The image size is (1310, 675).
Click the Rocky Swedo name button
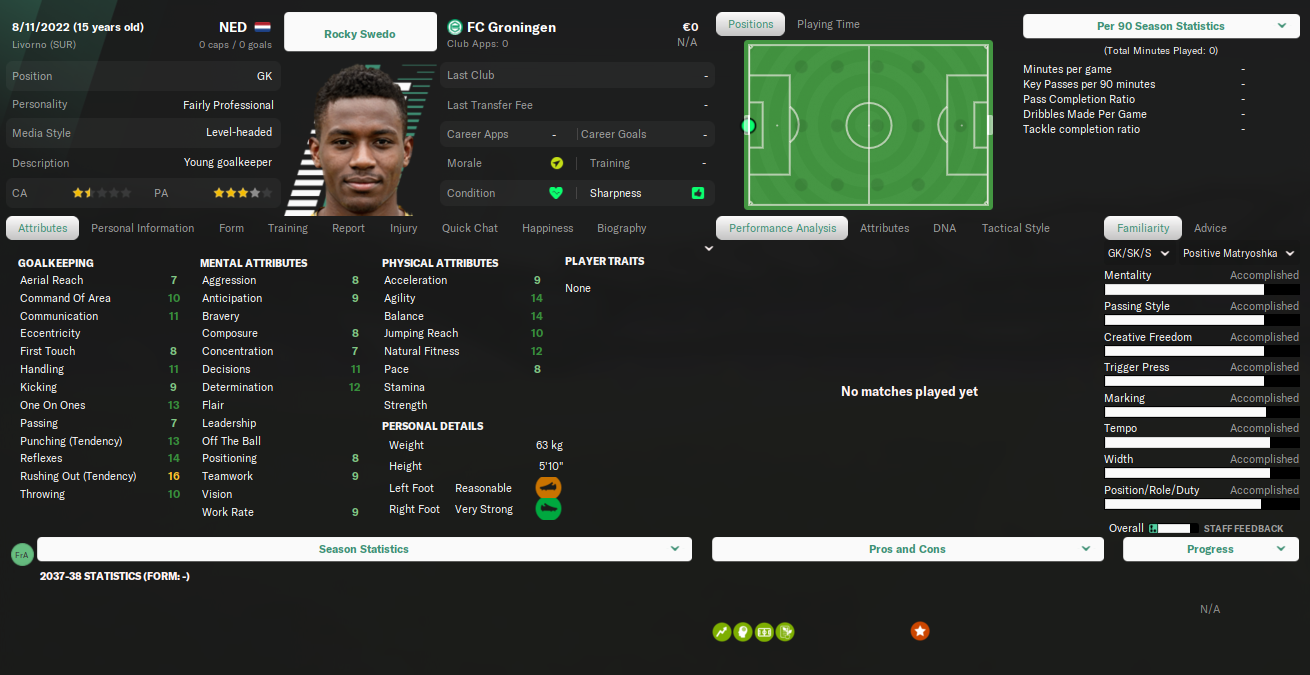pyautogui.click(x=360, y=33)
